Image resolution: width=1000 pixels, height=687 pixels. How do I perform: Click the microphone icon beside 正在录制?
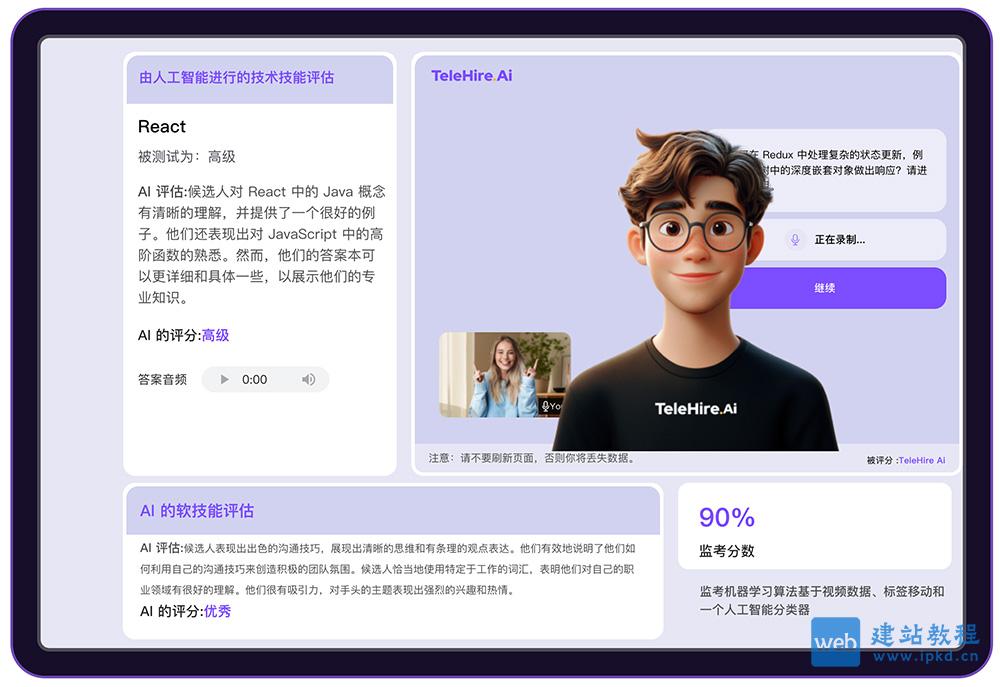(795, 240)
